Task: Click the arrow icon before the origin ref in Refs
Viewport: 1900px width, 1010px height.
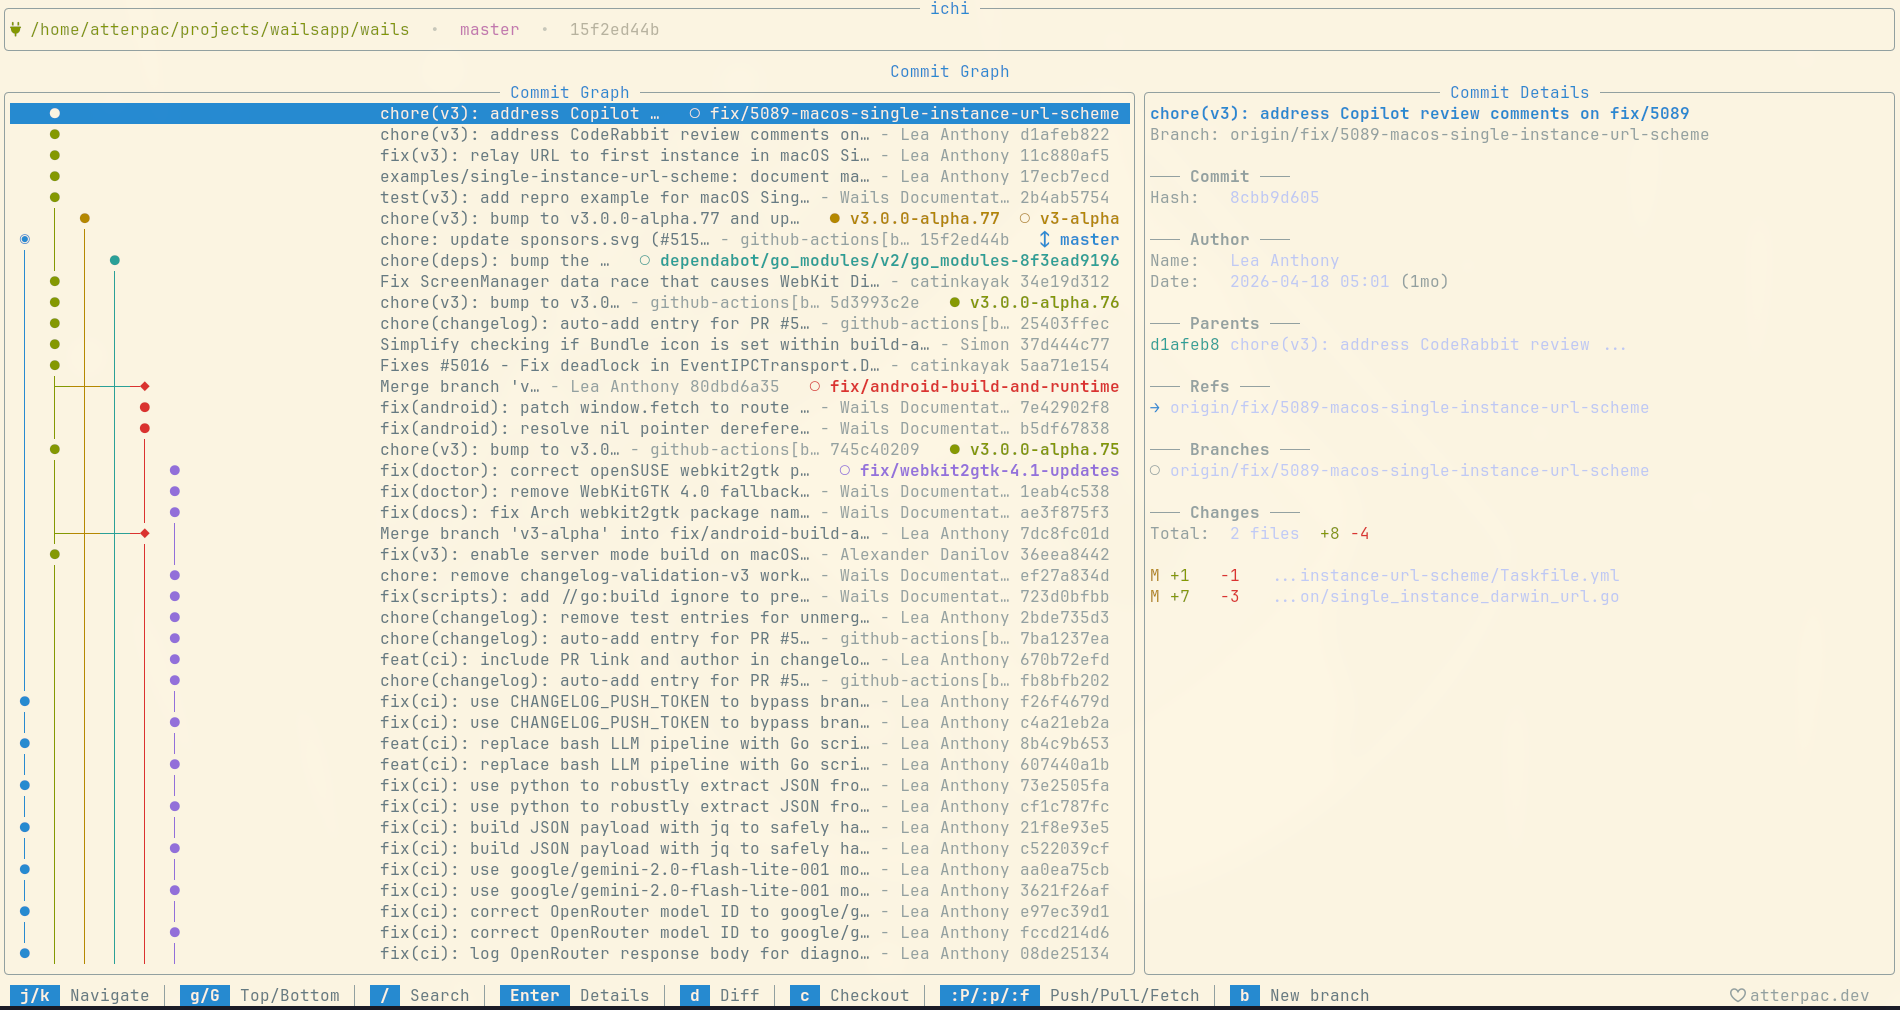Action: point(1155,407)
